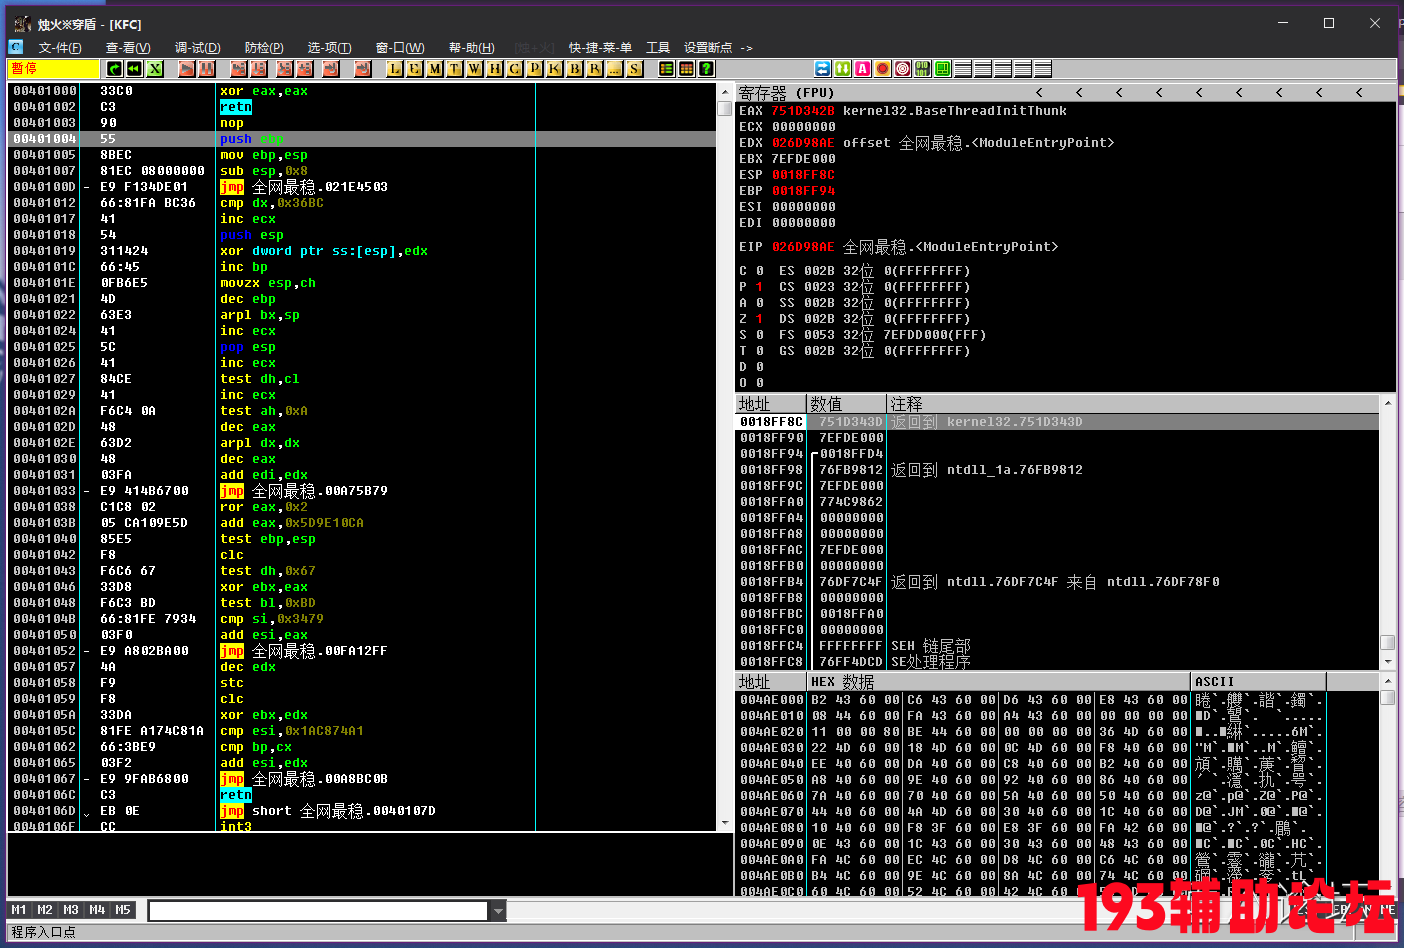Click the Trace Over toolbar icon
This screenshot has height=948, width=1404.
[x=305, y=69]
